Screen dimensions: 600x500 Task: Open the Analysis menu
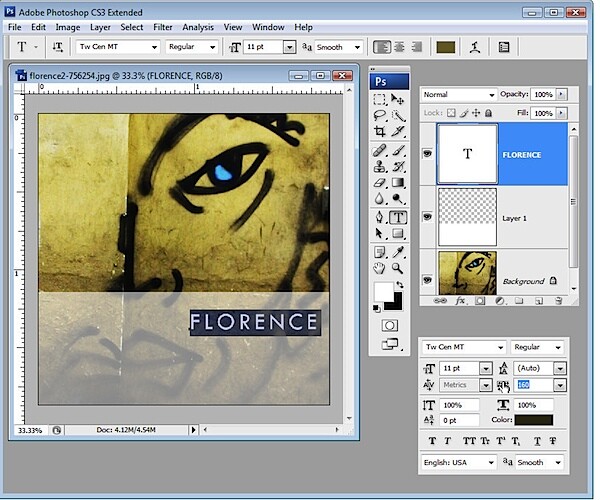198,27
